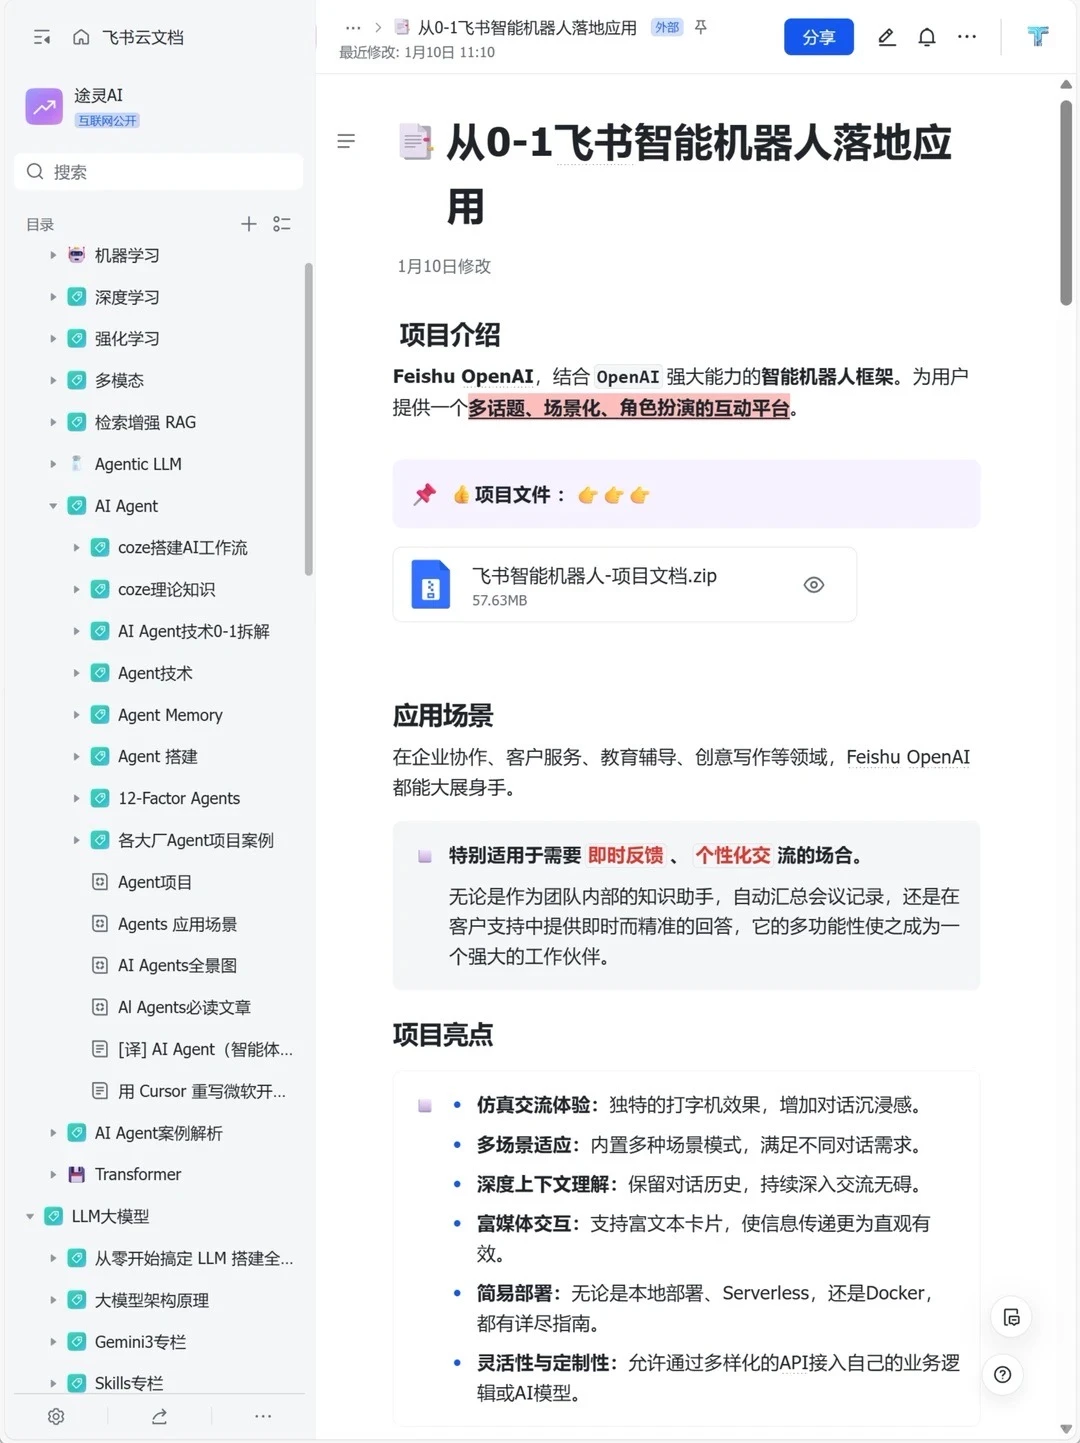
Task: Click the 外部 tag badge
Action: (667, 28)
